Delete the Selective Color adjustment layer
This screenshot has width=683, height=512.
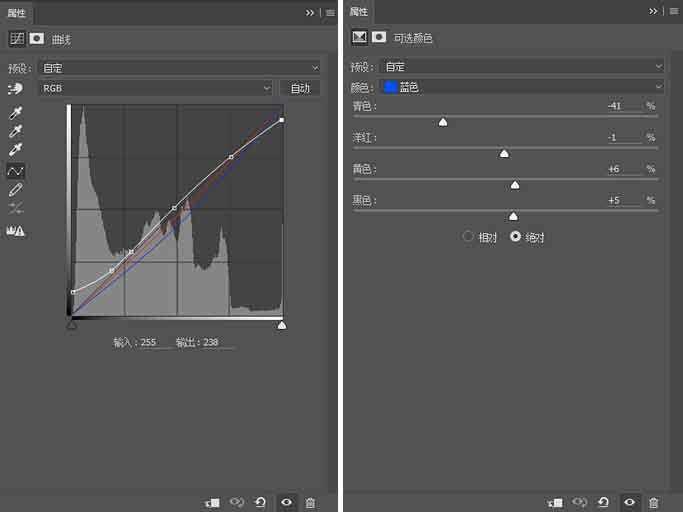(x=653, y=503)
